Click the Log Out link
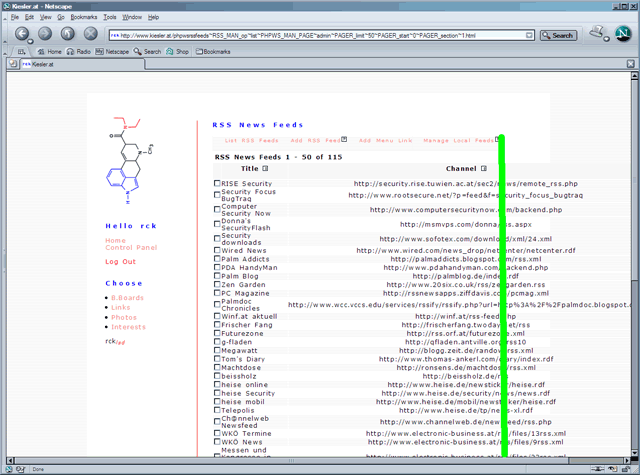Screen dimensions: 640x475 coord(120,262)
